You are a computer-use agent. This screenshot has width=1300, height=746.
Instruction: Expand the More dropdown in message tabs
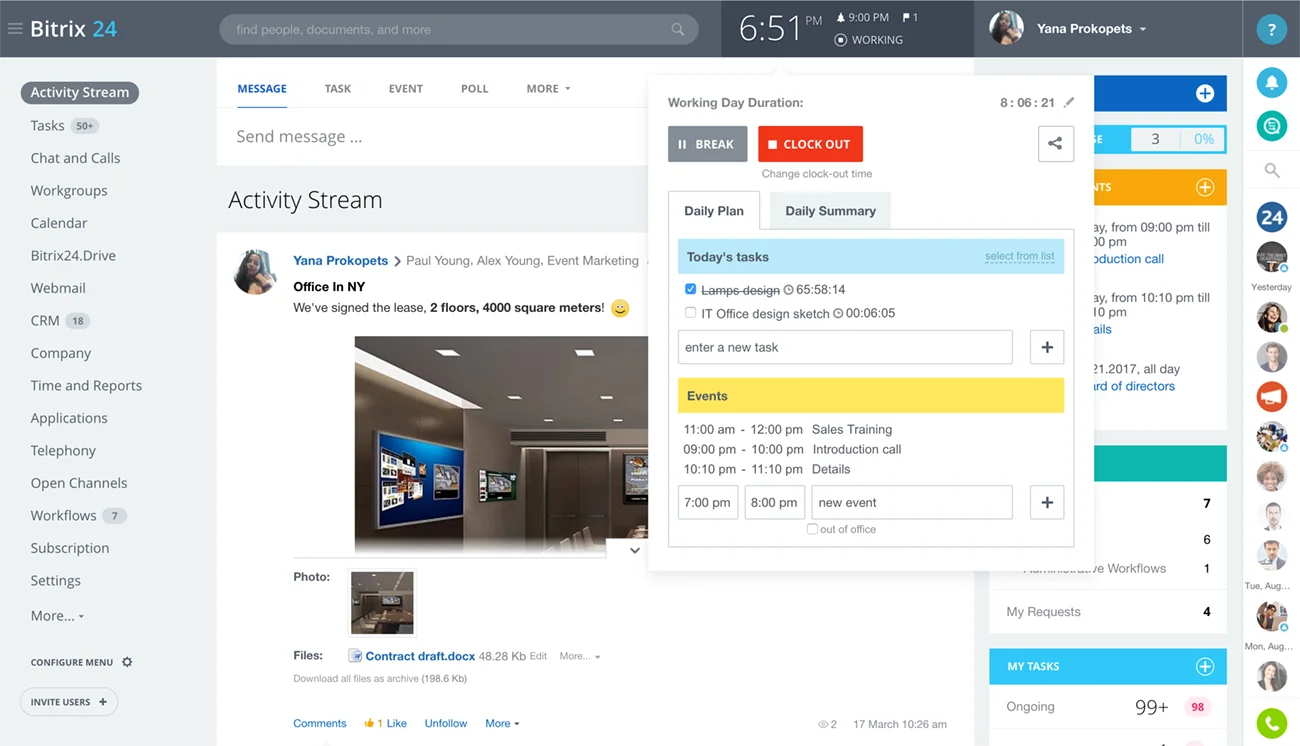tap(548, 89)
